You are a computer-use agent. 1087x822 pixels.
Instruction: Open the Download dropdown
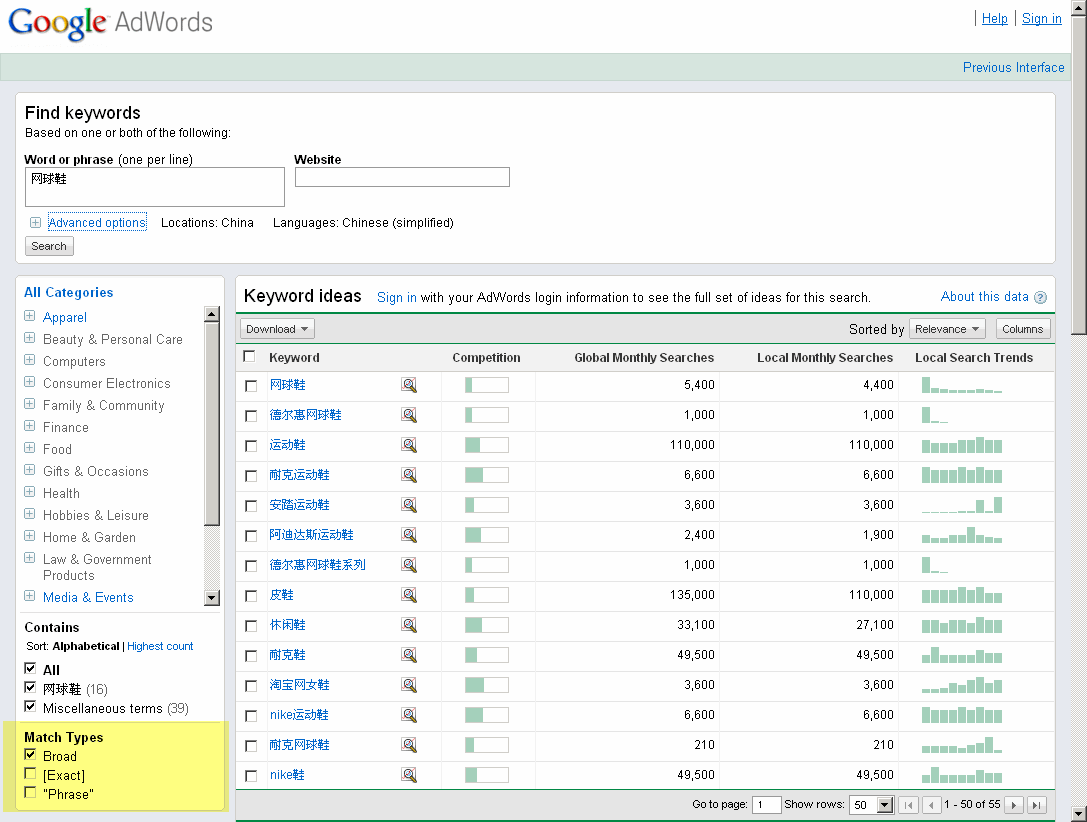point(277,329)
